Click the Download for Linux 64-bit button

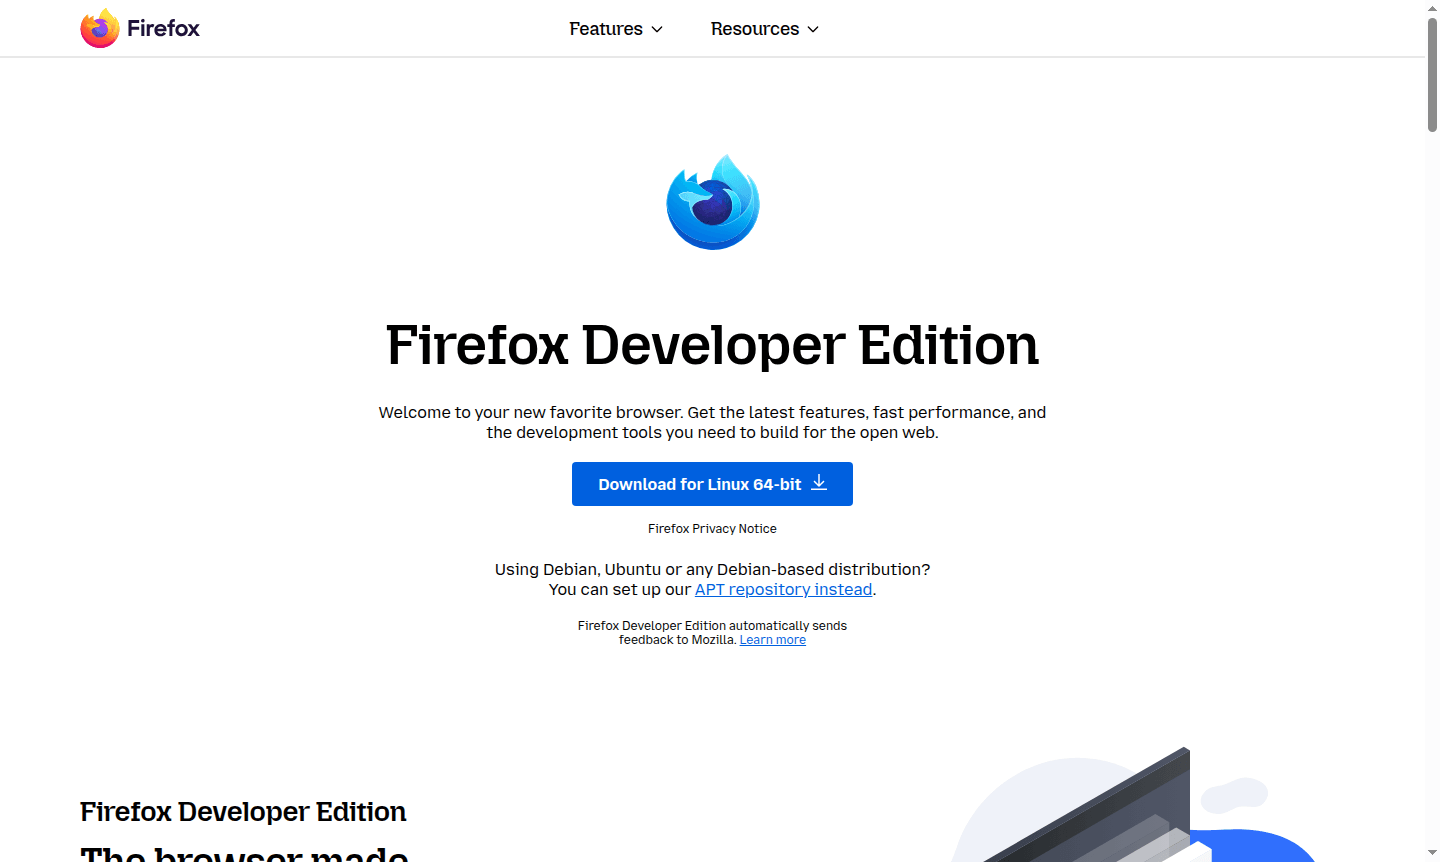point(712,483)
